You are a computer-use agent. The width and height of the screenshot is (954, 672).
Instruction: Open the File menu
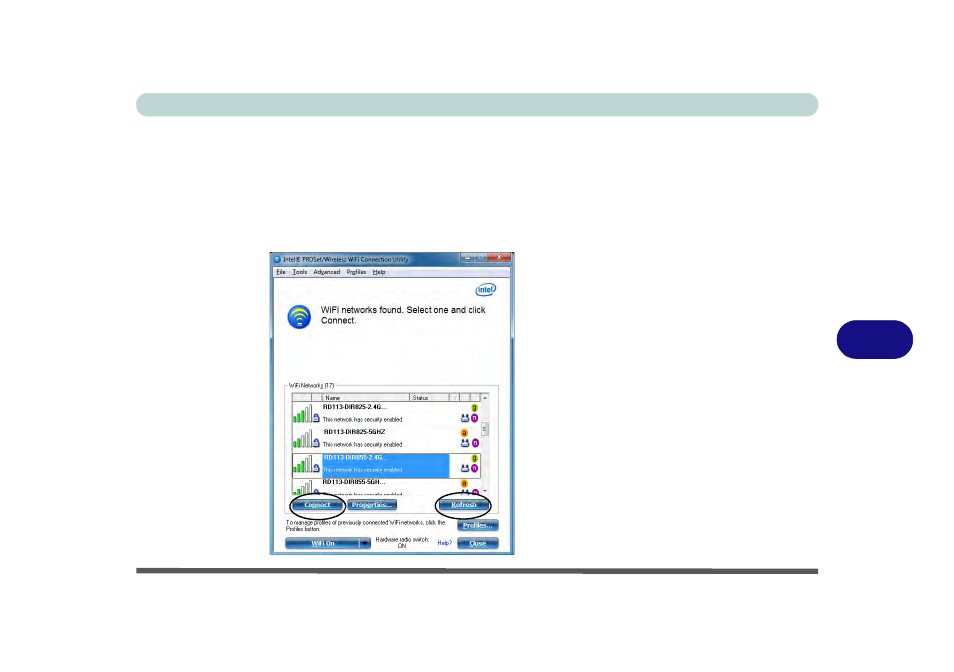(280, 272)
